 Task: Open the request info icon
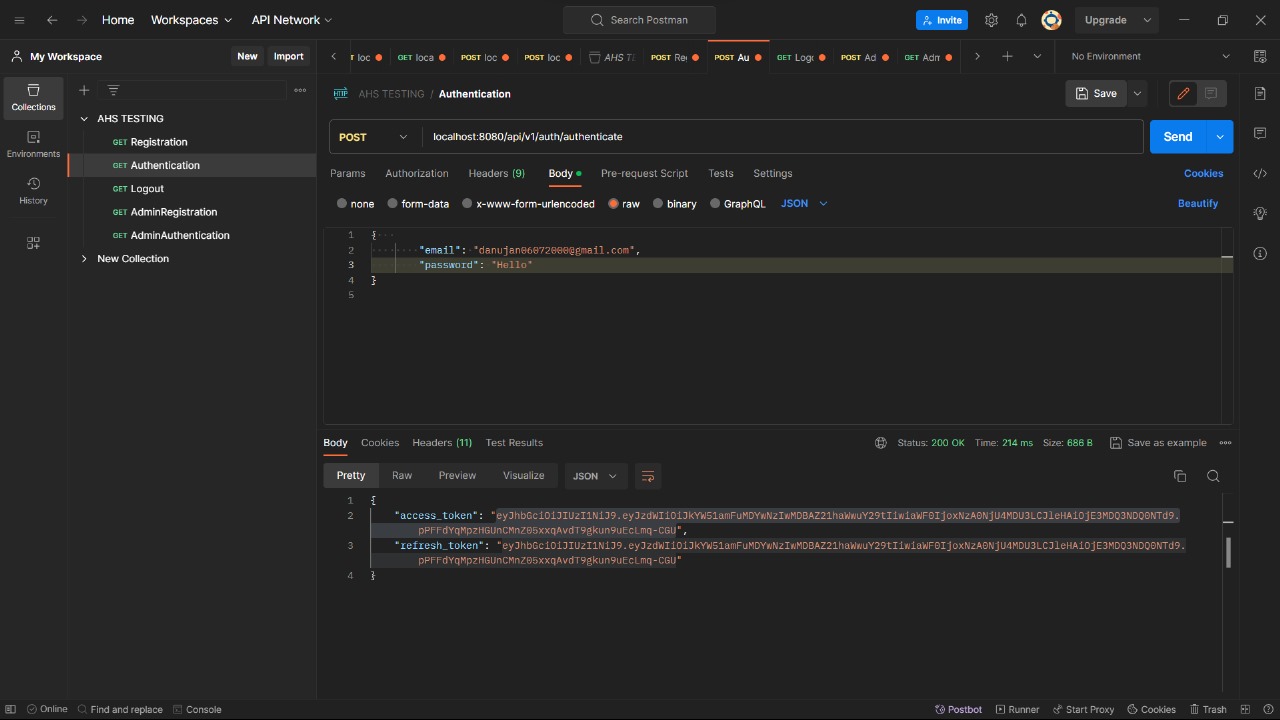coord(1260,253)
